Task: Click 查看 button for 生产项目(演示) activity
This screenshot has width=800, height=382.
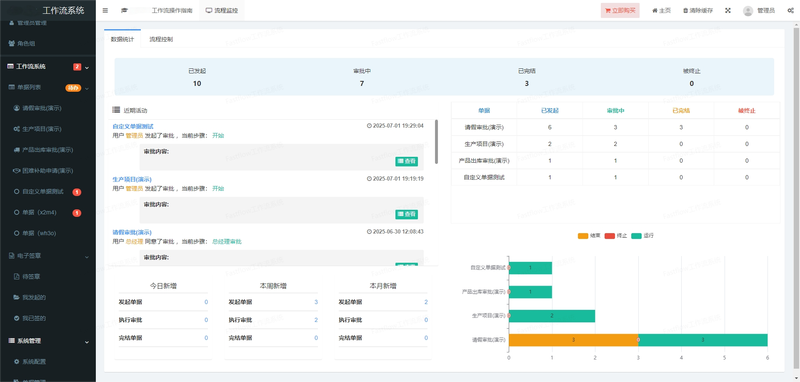Action: [x=407, y=214]
